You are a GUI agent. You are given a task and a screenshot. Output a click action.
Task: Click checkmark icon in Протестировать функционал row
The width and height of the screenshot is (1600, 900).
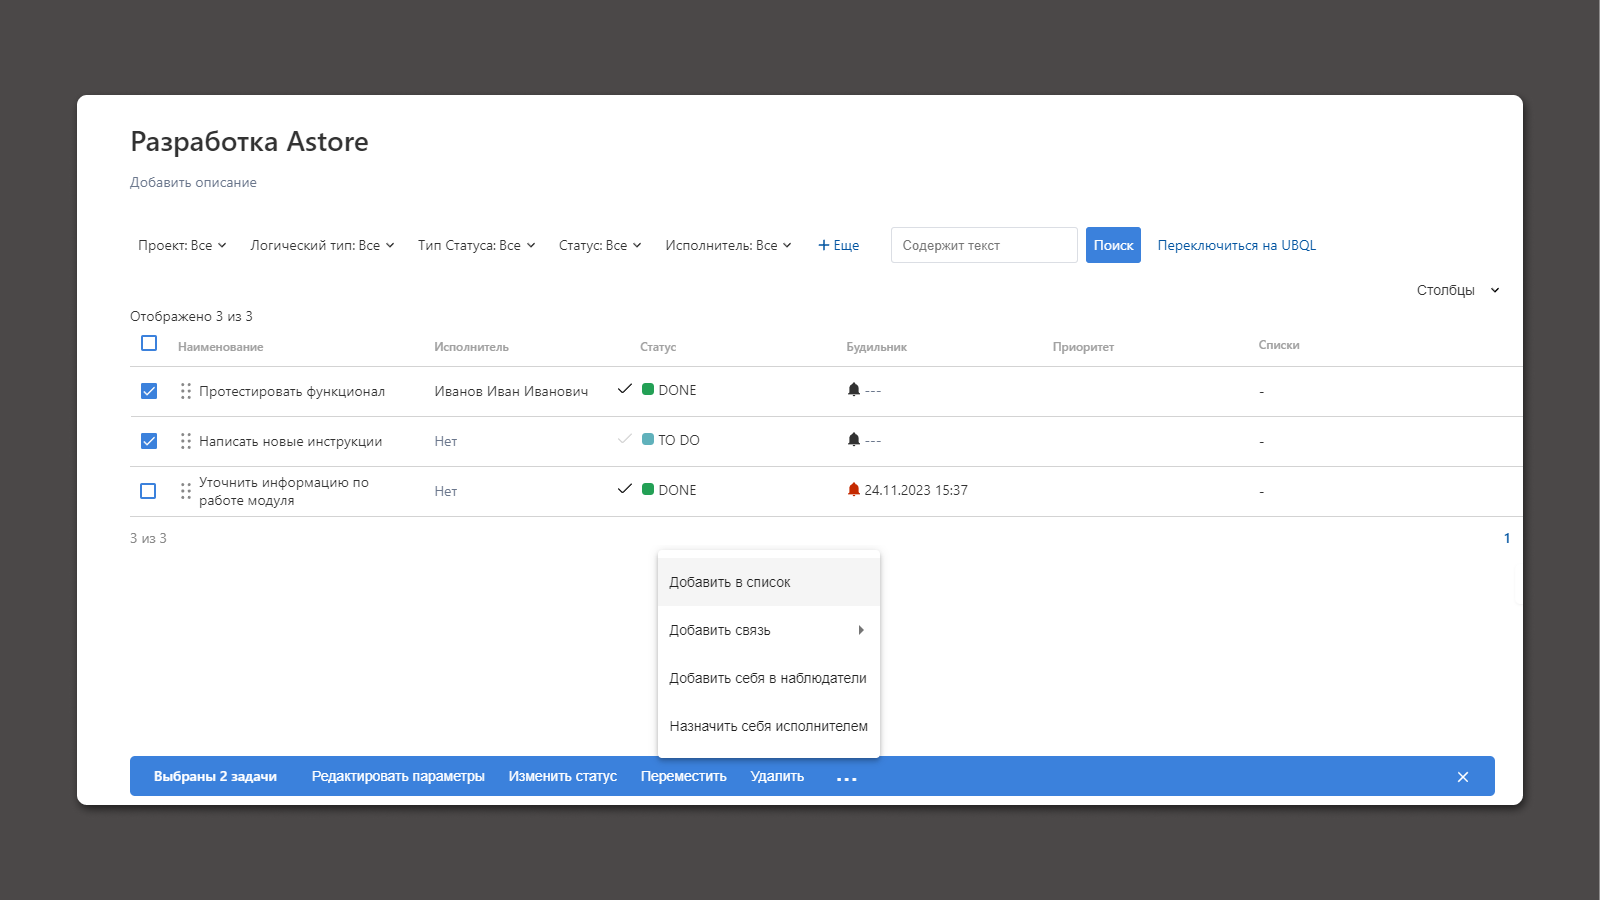click(625, 389)
